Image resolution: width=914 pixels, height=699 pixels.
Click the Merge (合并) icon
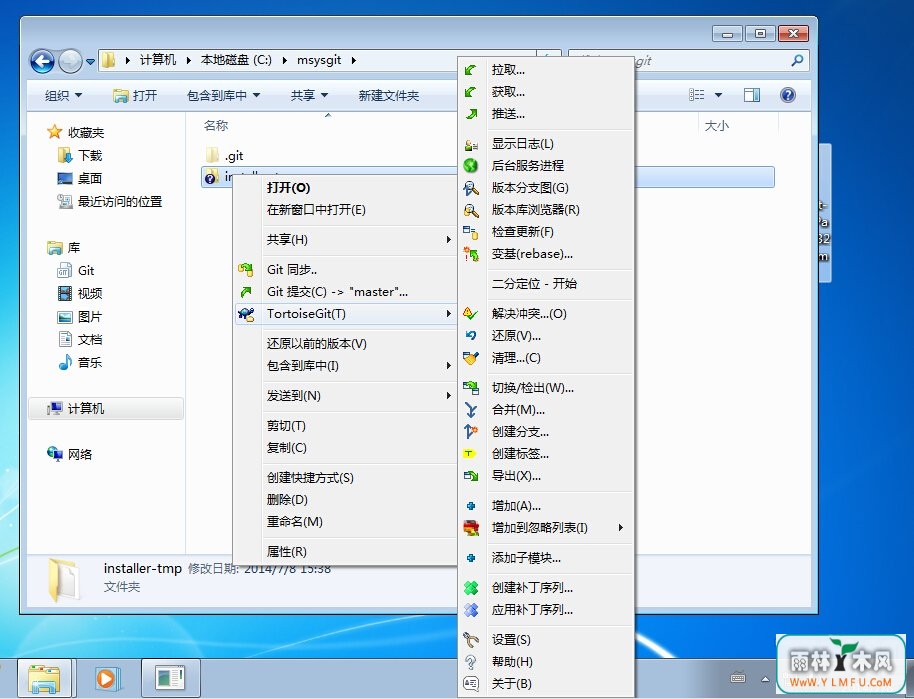pyautogui.click(x=470, y=410)
